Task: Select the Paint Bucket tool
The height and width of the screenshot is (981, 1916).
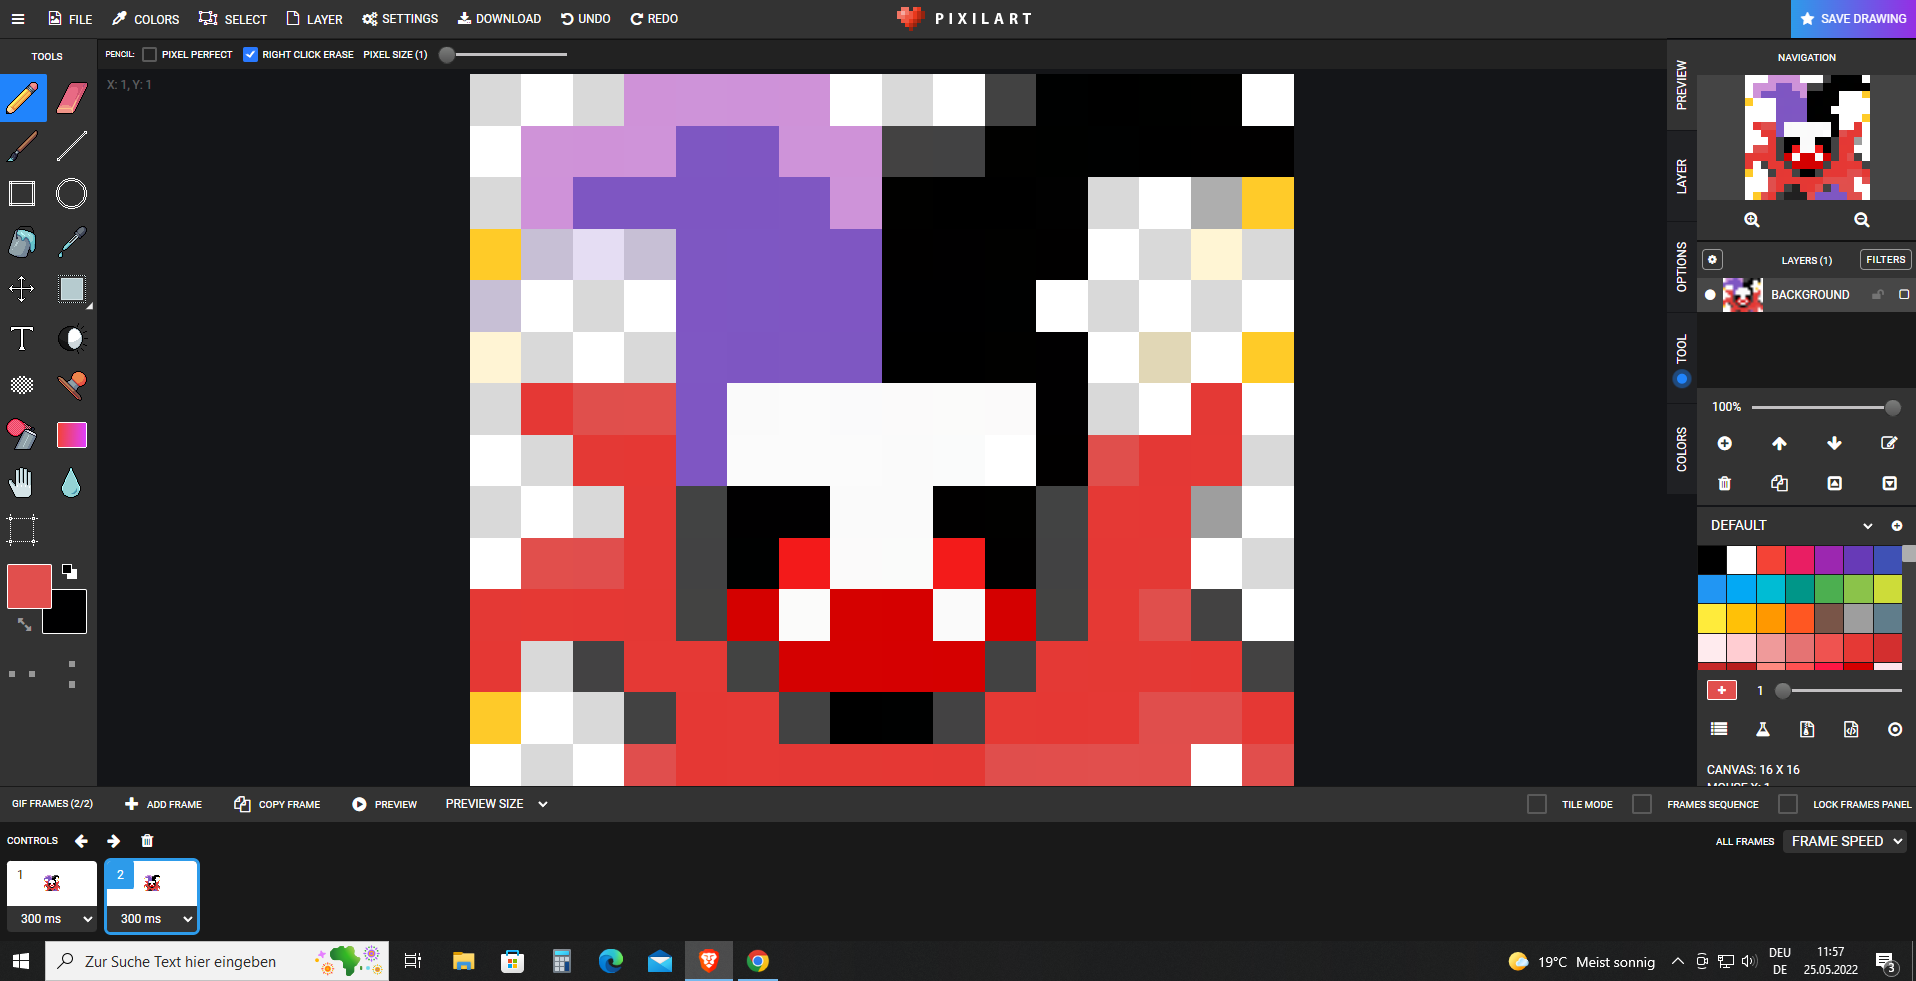Action: point(23,242)
